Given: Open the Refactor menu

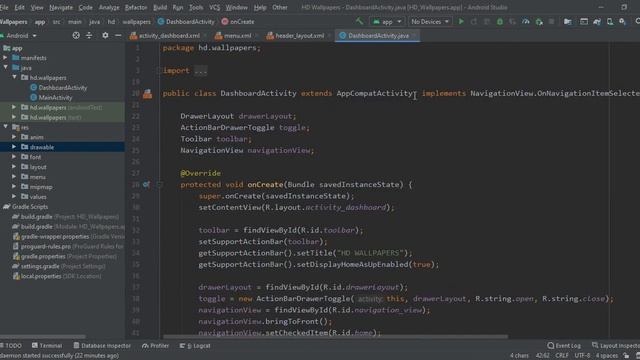Looking at the screenshot, I should coord(136,7).
